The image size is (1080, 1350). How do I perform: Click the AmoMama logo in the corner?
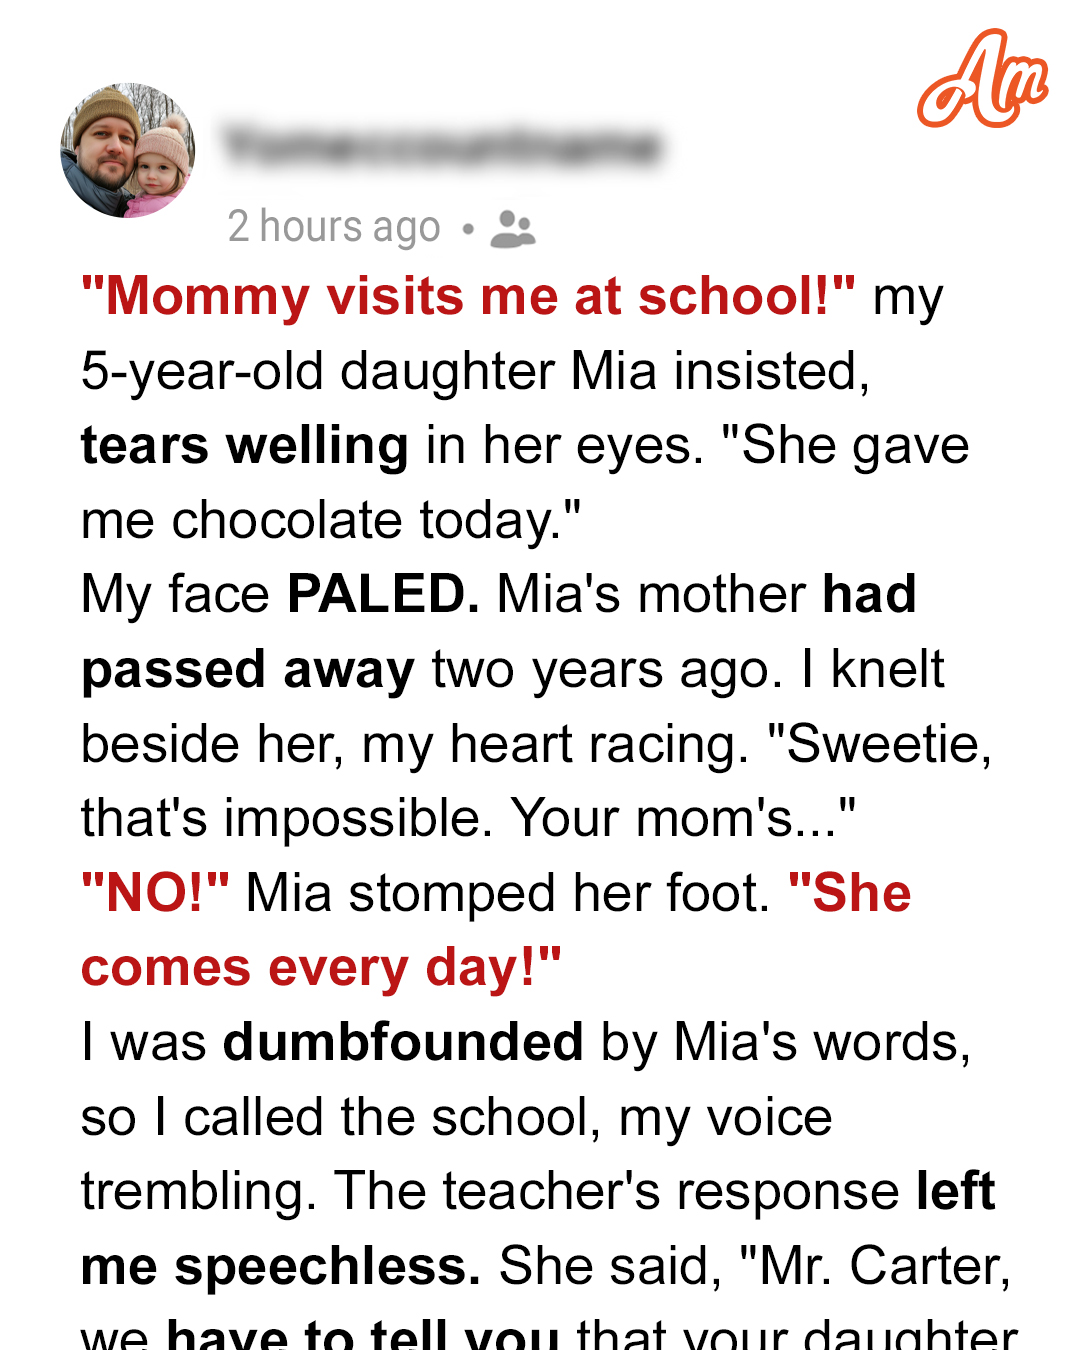(x=982, y=79)
